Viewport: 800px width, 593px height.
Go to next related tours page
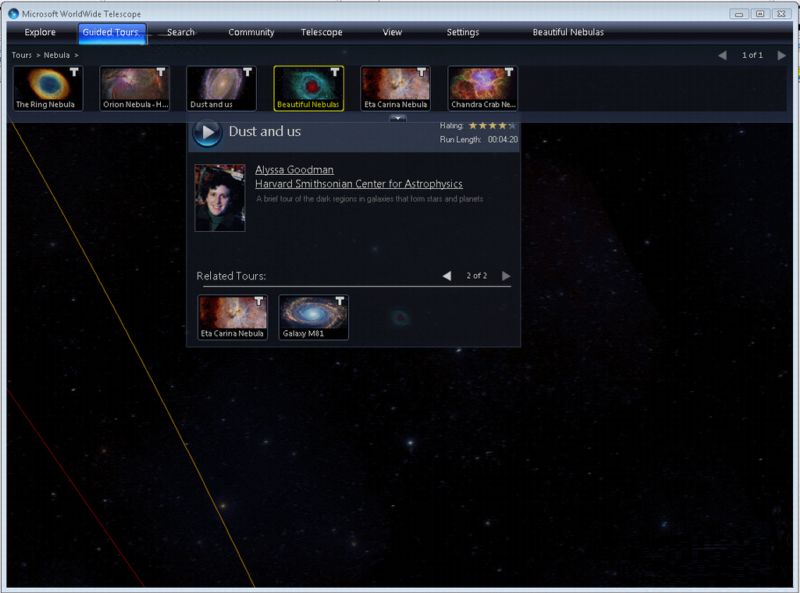[x=506, y=276]
